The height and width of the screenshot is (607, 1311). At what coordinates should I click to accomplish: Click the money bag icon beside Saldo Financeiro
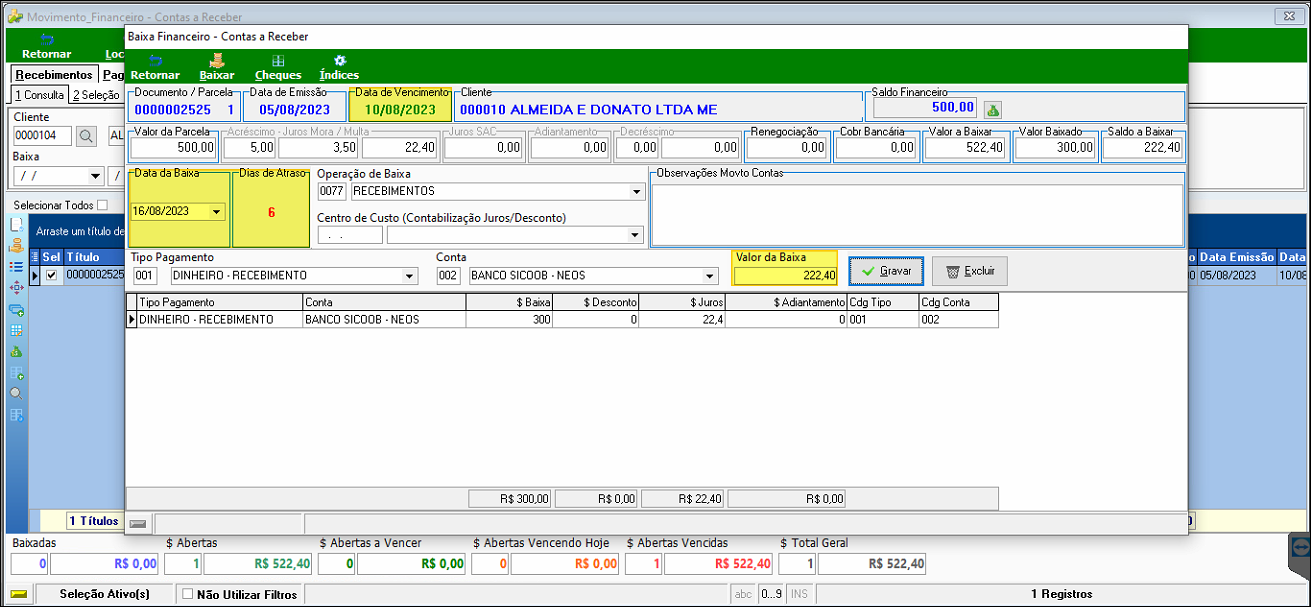tap(993, 109)
